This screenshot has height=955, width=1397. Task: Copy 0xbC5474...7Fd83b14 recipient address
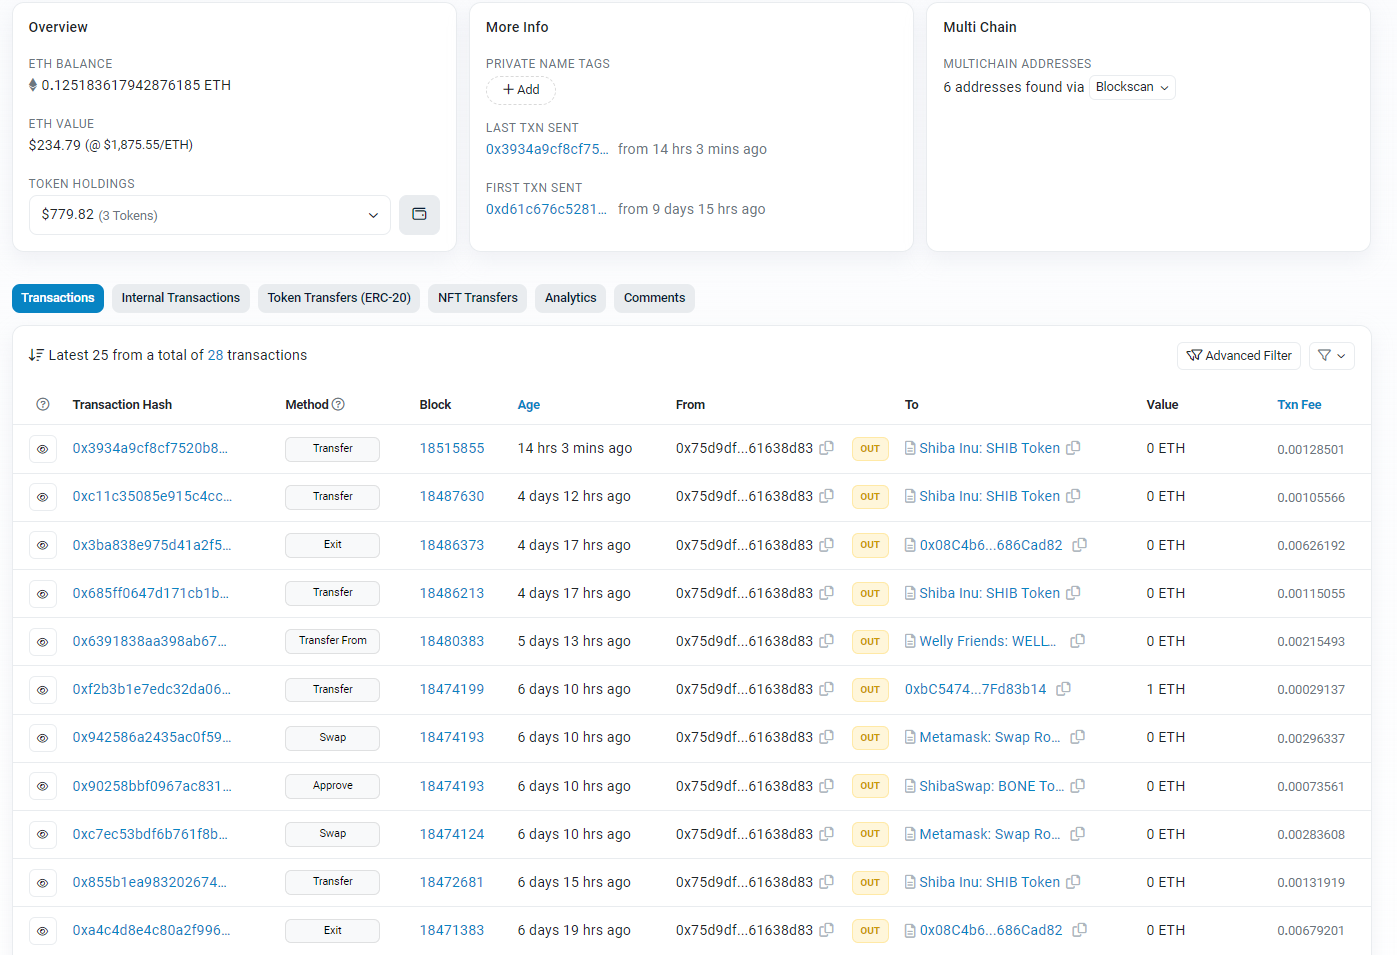coord(1063,689)
